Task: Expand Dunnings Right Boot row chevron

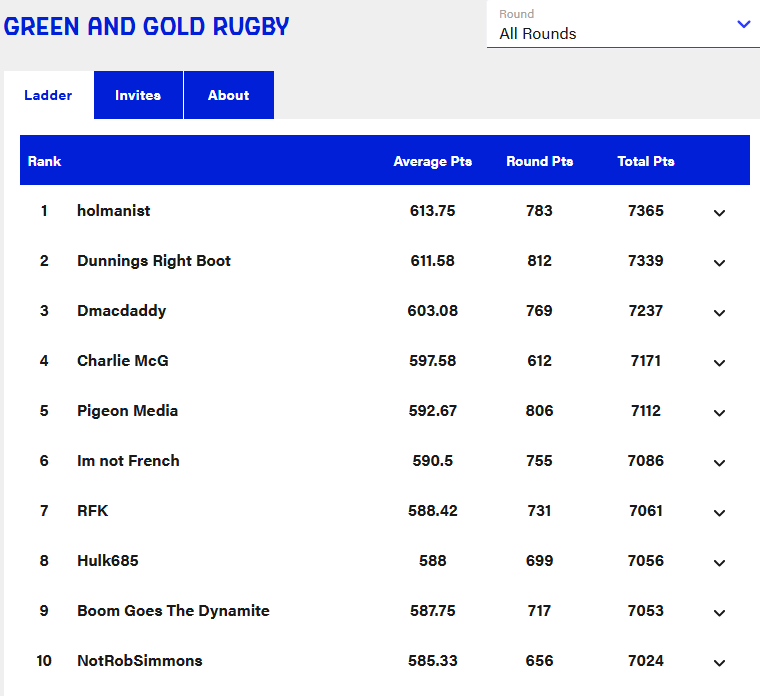Action: coord(719,263)
